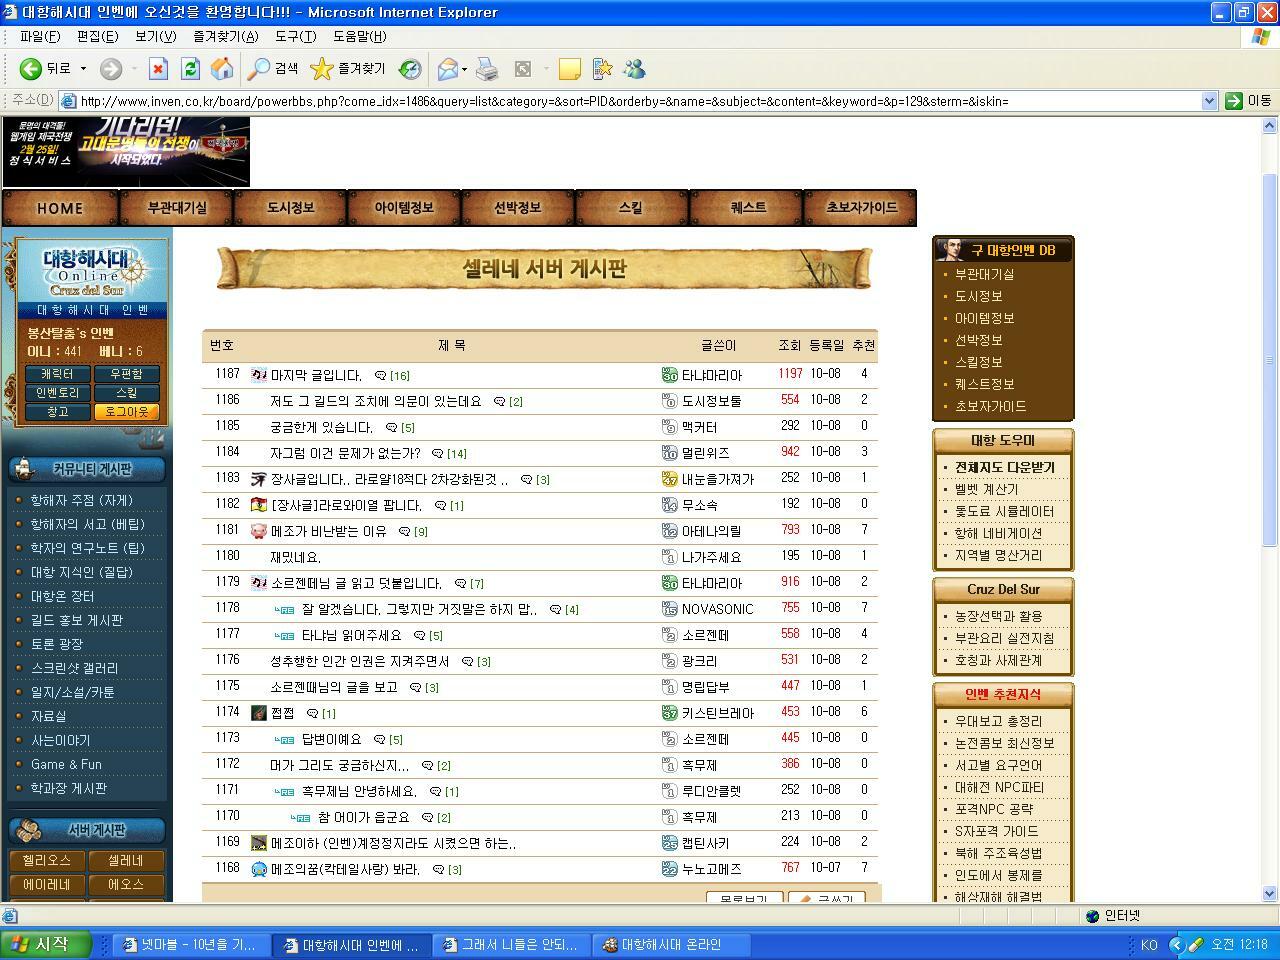Open 대항 지식인 (질답) sidebar link
1280x960 pixels.
[81, 572]
